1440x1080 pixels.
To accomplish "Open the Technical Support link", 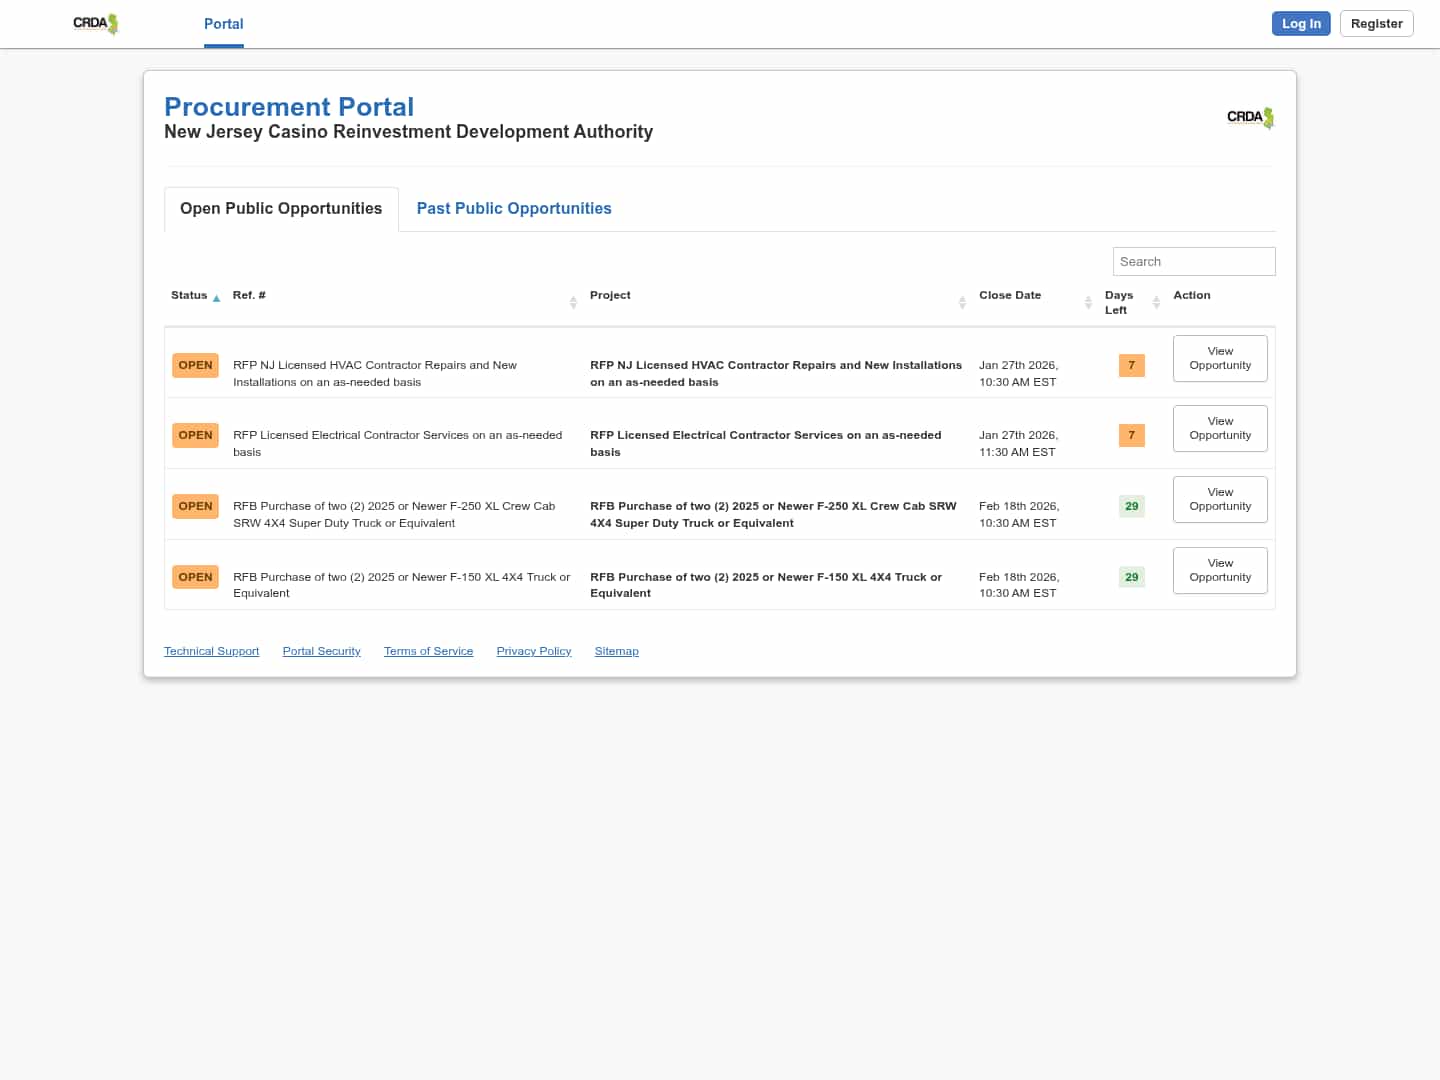I will coord(211,651).
